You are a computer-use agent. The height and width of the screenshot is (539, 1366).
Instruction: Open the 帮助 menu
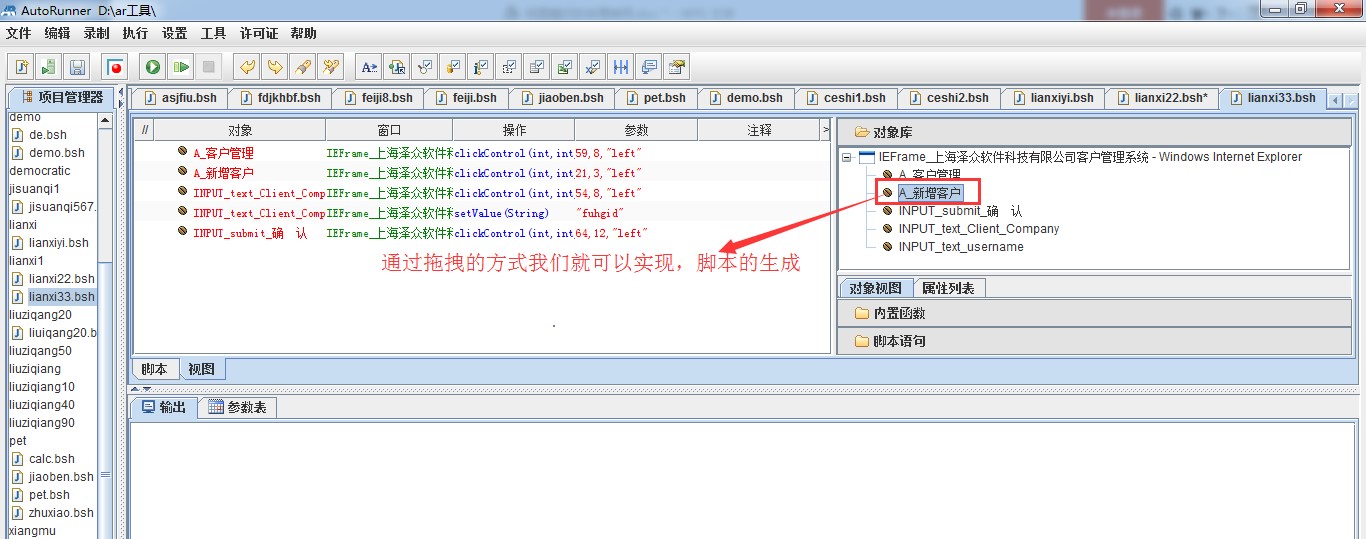[303, 33]
